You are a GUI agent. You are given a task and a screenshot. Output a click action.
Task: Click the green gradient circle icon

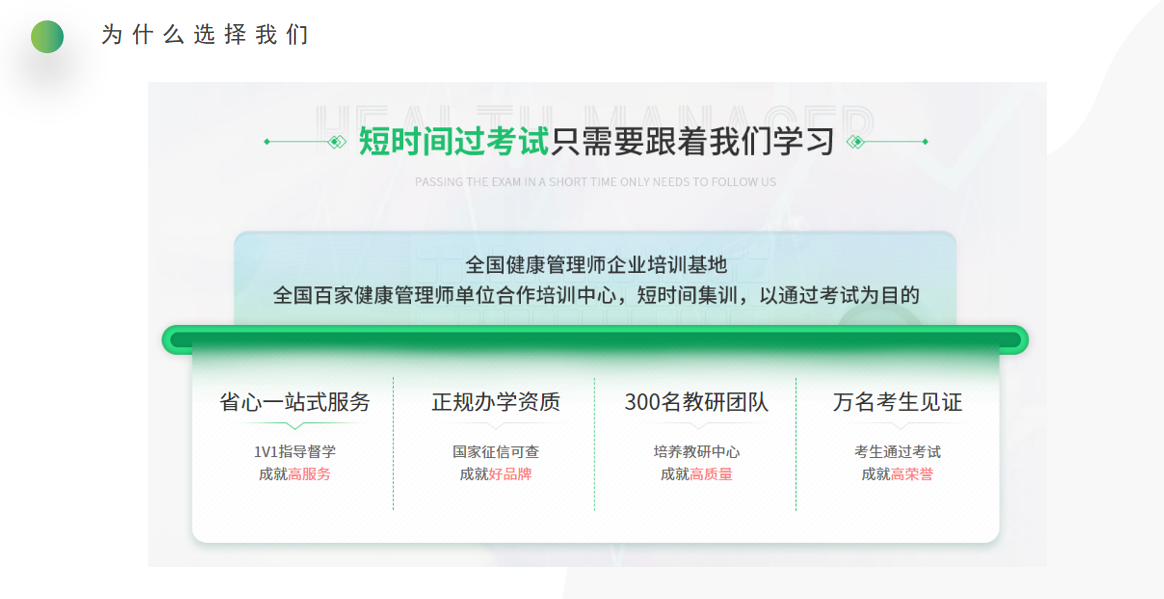tap(47, 37)
